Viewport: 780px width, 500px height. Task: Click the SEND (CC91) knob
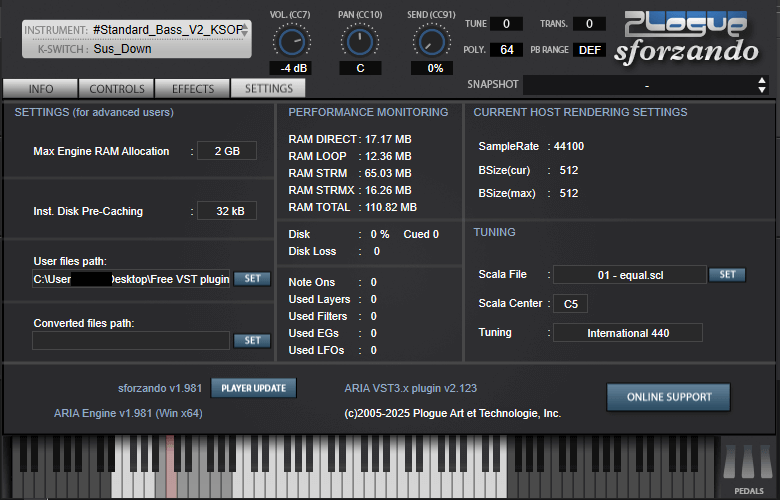[432, 42]
